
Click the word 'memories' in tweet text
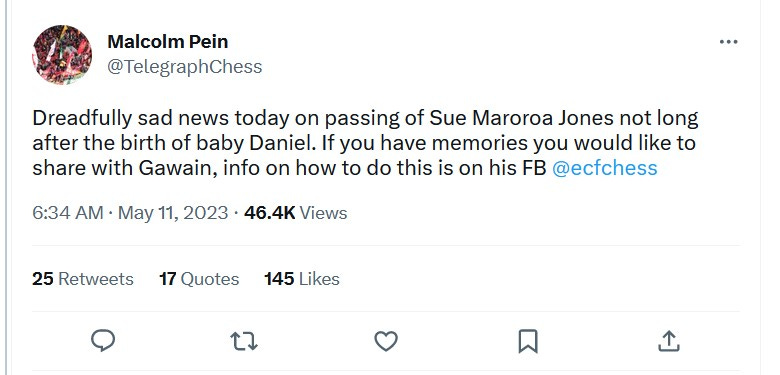[x=480, y=143]
